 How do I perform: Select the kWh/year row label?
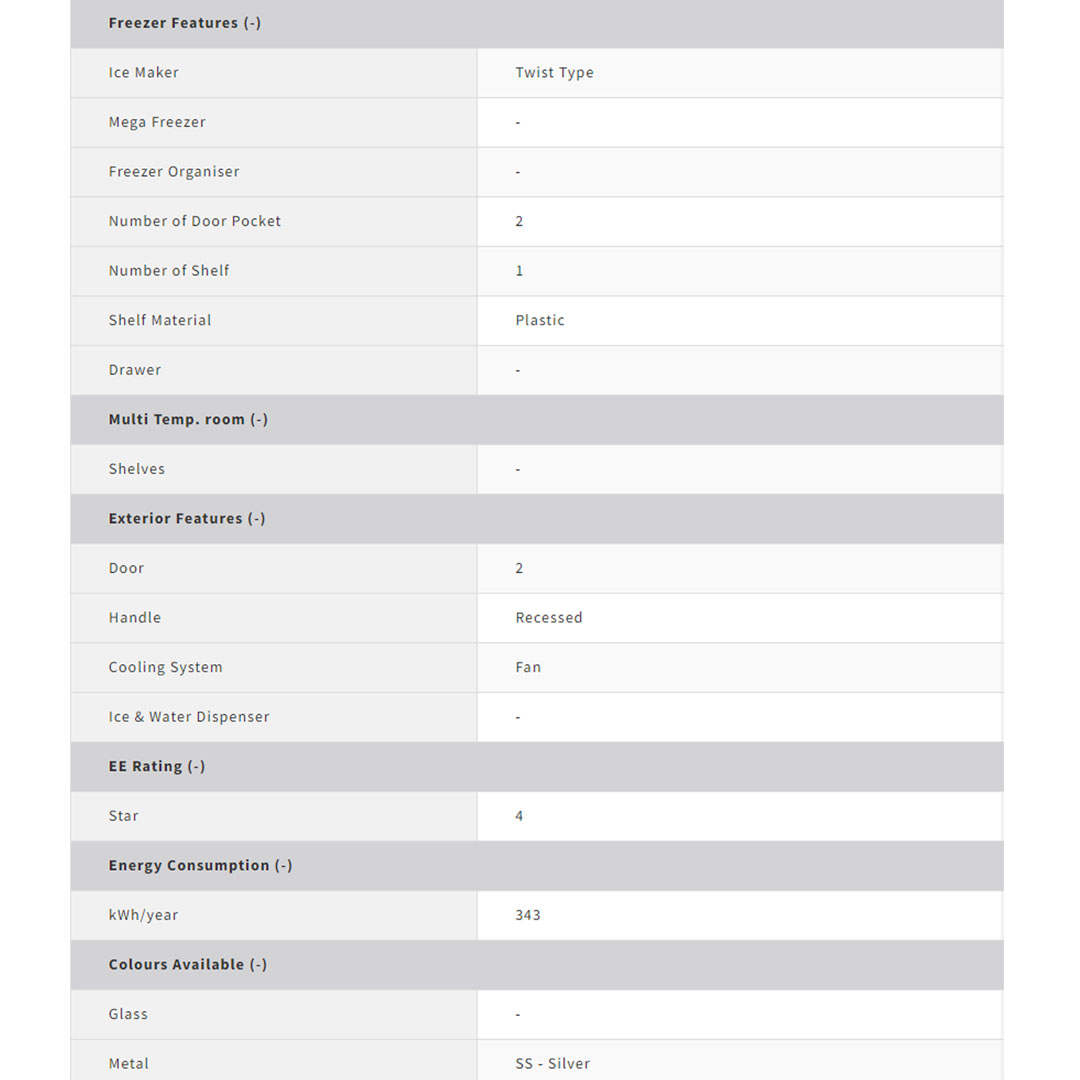143,915
